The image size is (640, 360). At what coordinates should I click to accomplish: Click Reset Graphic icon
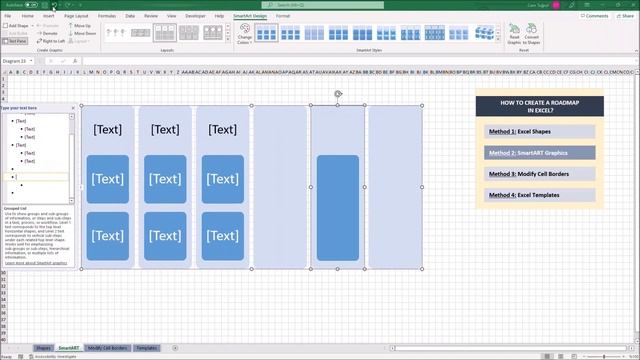click(x=514, y=34)
